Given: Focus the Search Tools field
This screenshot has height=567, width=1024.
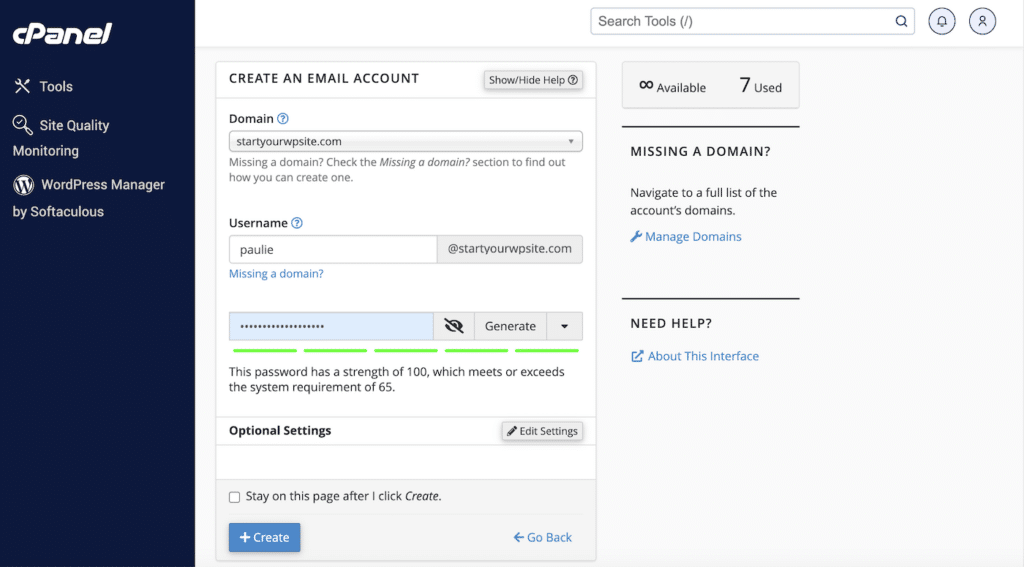Looking at the screenshot, I should pyautogui.click(x=752, y=21).
